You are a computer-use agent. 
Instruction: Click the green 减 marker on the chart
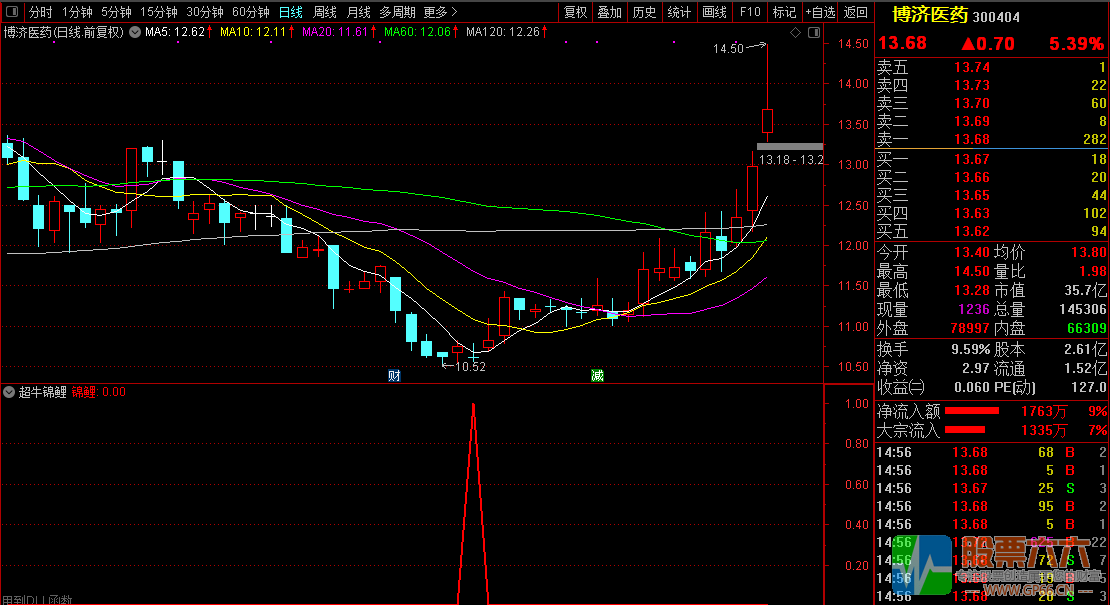[x=597, y=376]
